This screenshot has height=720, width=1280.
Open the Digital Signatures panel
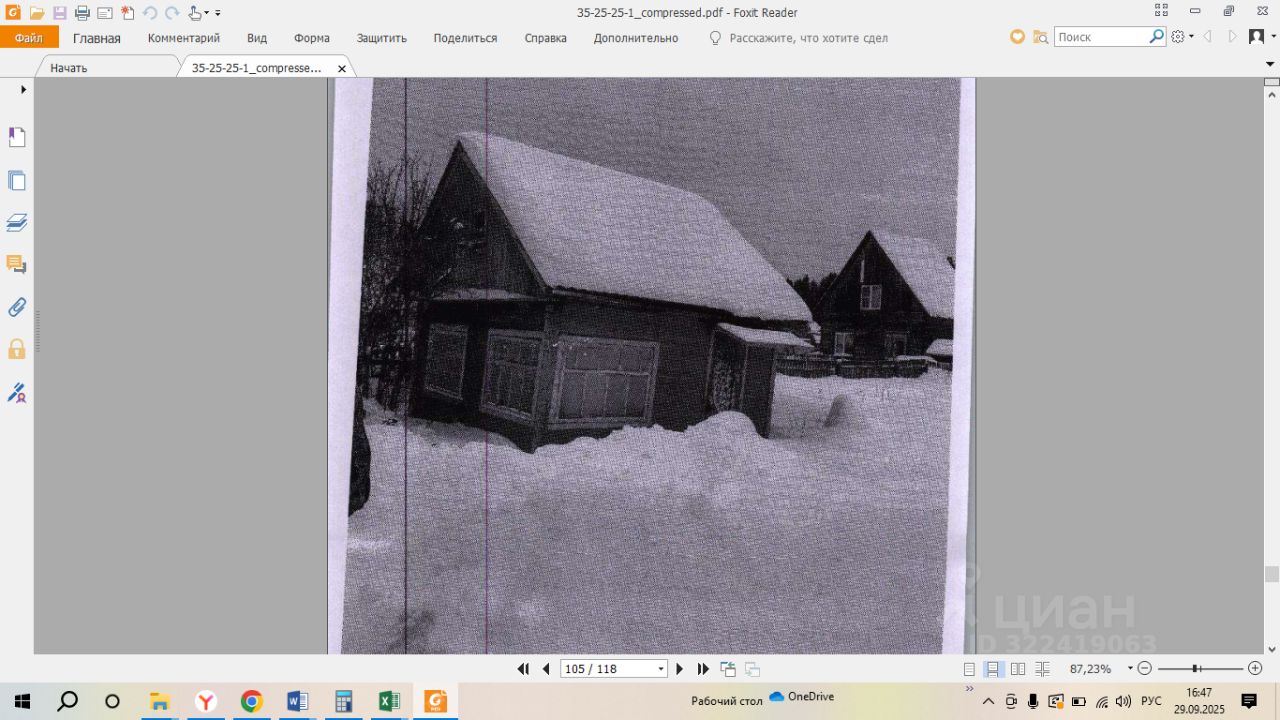click(17, 393)
